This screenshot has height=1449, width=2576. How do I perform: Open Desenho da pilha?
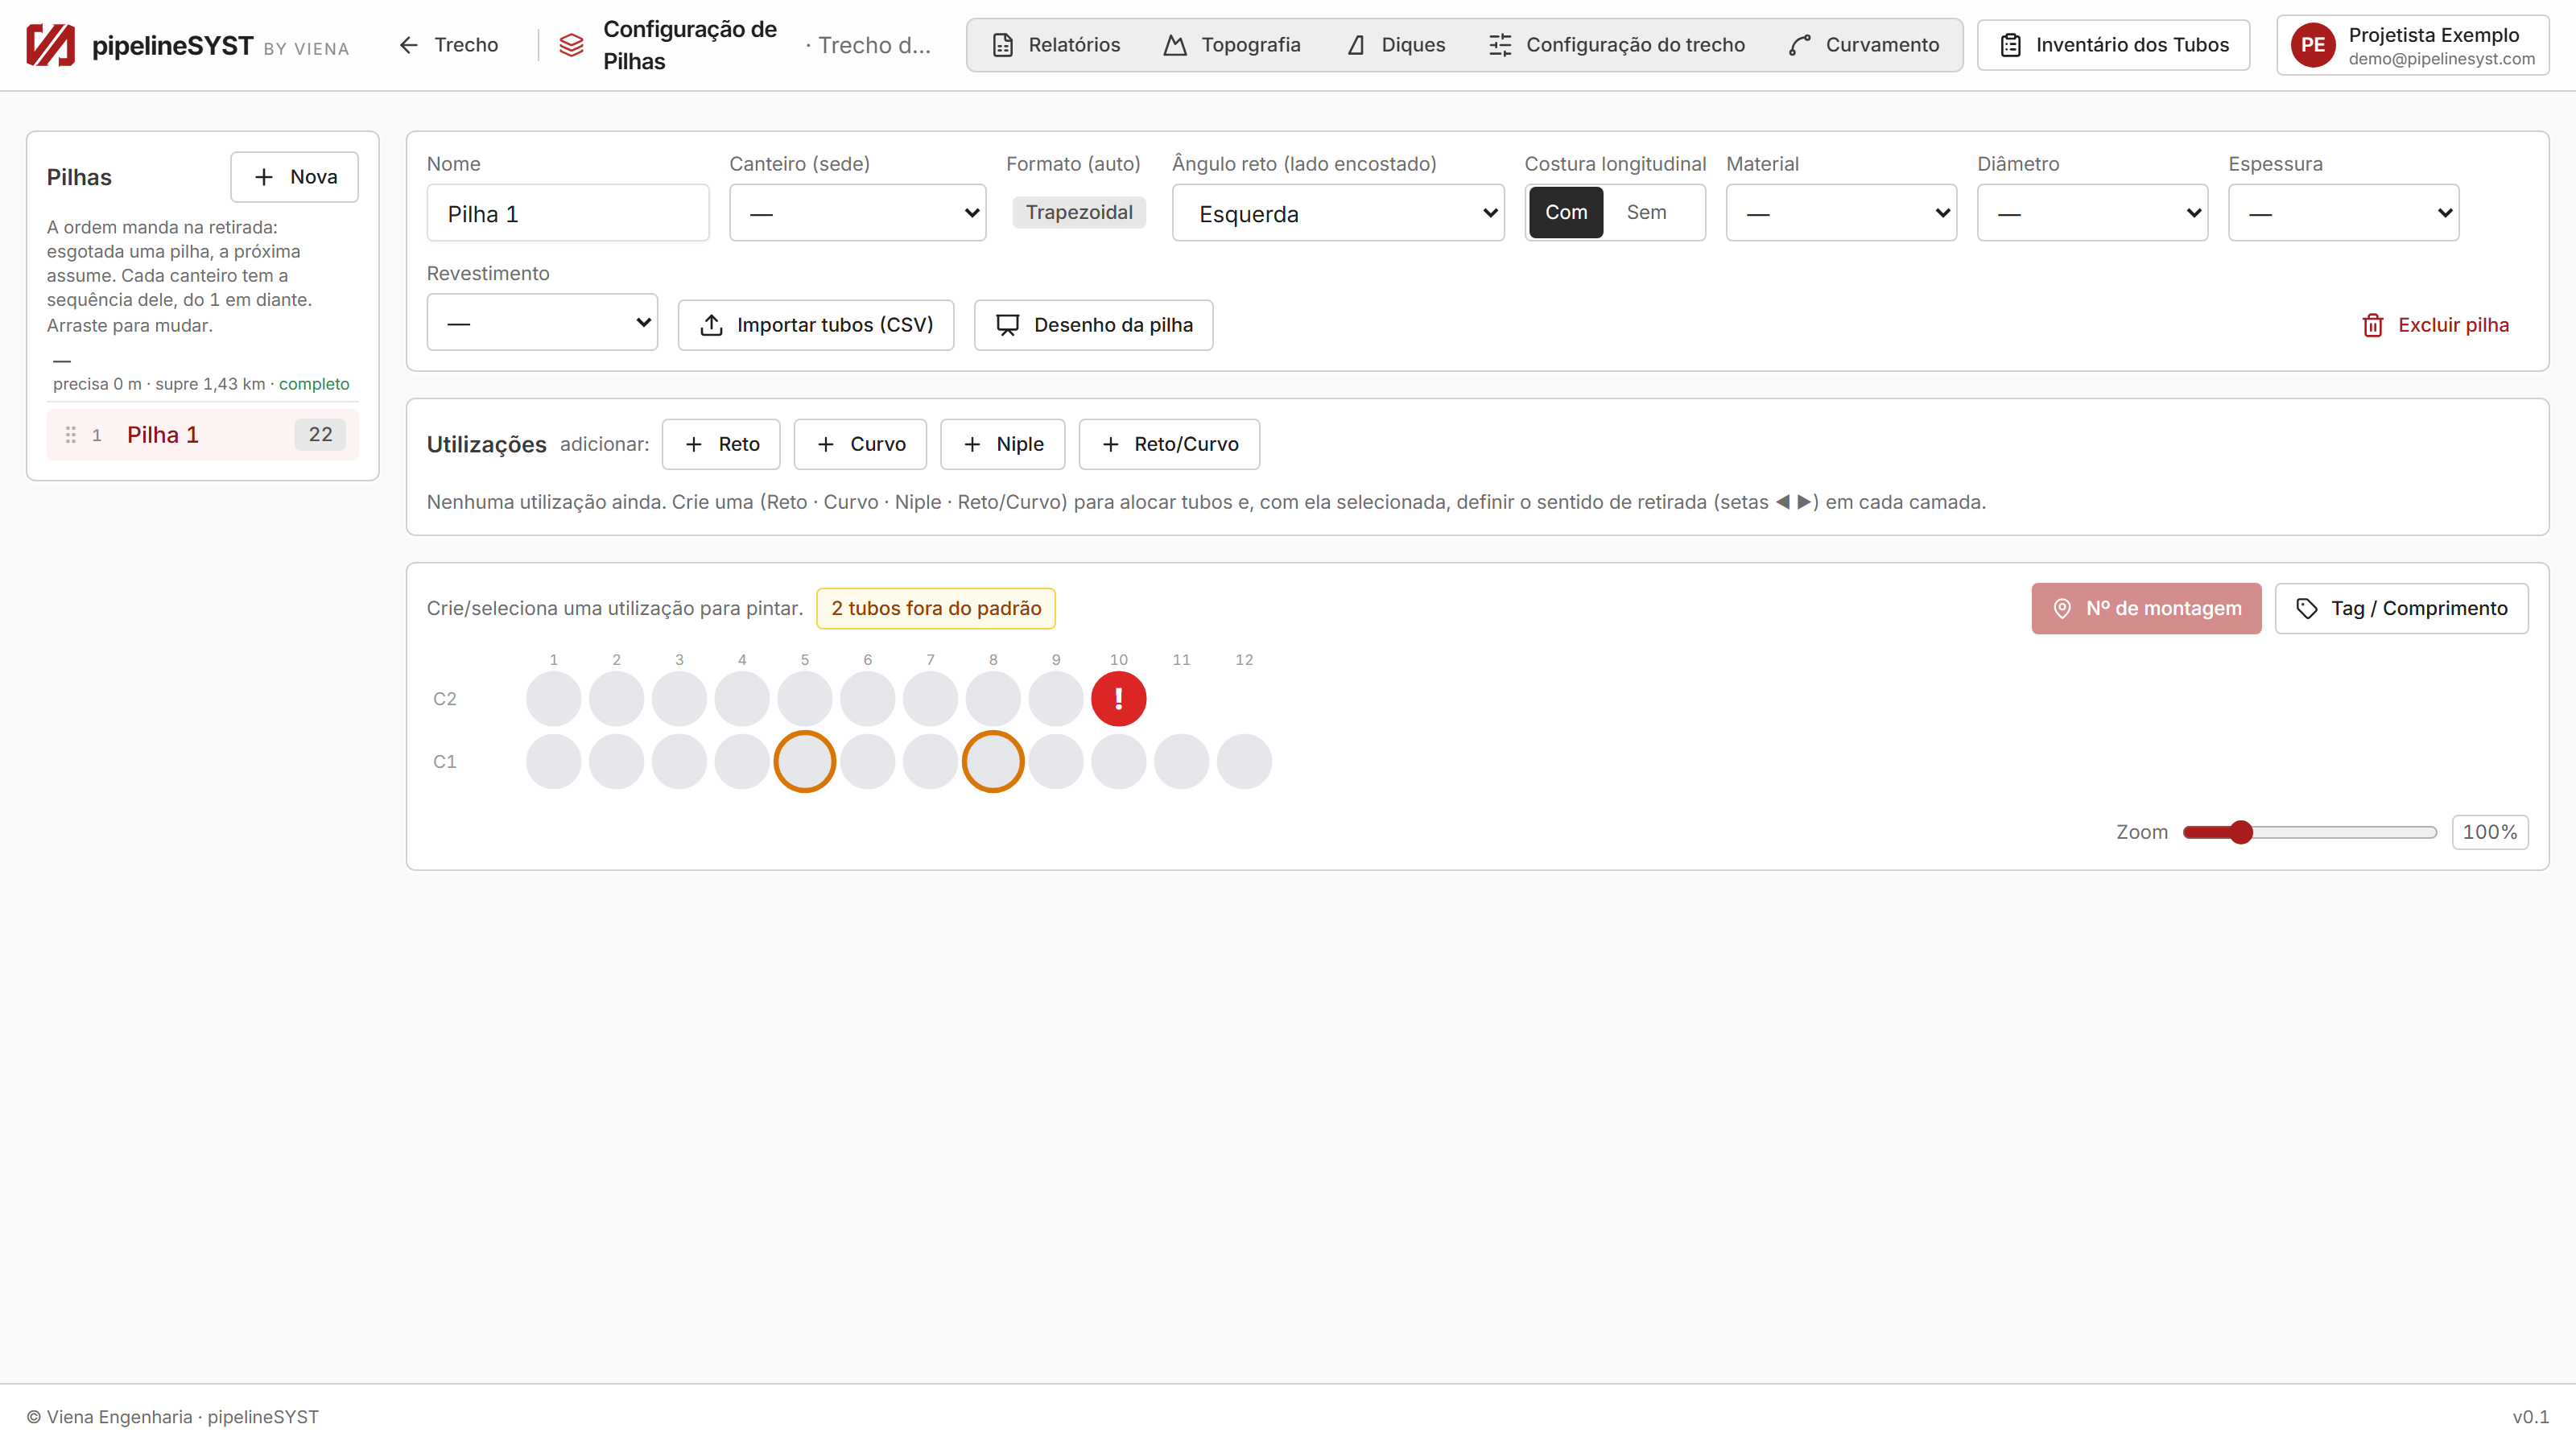(1094, 325)
